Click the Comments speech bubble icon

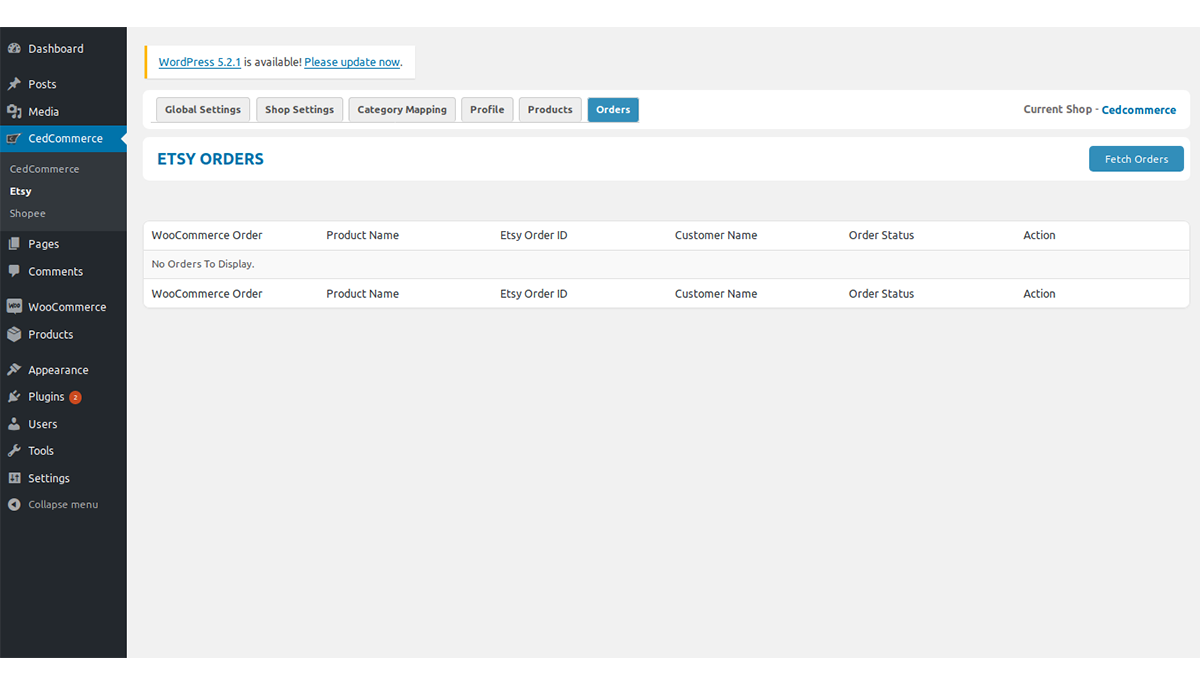(14, 271)
